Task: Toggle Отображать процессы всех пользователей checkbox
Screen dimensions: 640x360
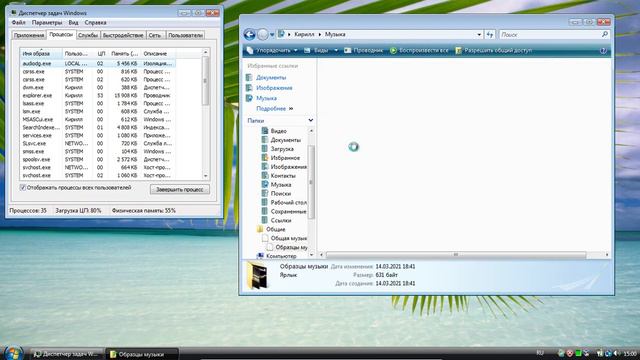Action: click(x=23, y=188)
